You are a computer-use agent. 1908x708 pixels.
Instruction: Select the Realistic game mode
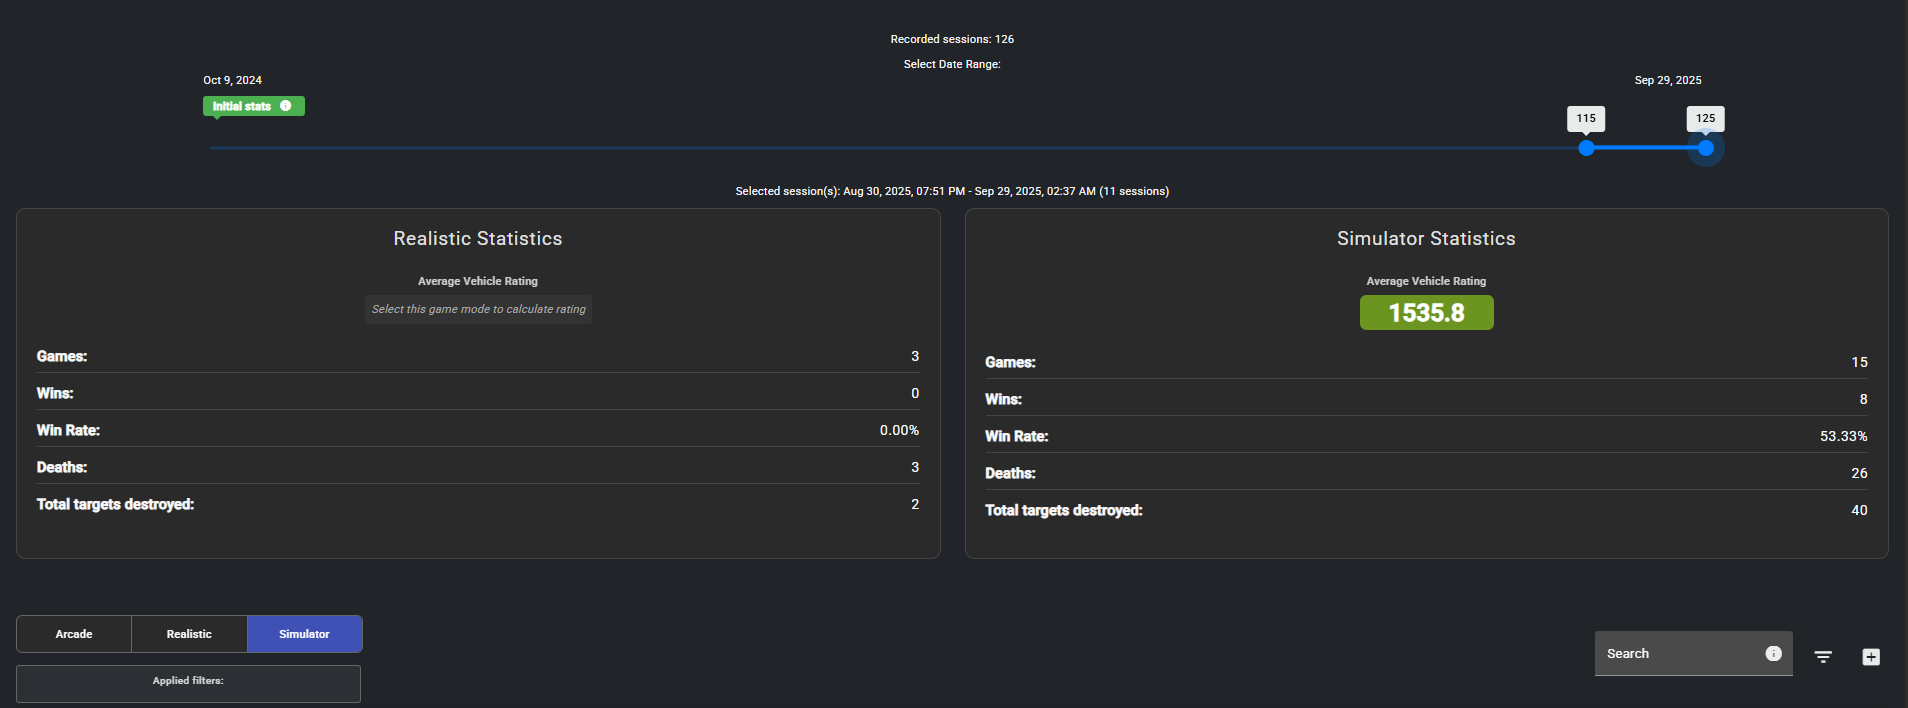[189, 634]
